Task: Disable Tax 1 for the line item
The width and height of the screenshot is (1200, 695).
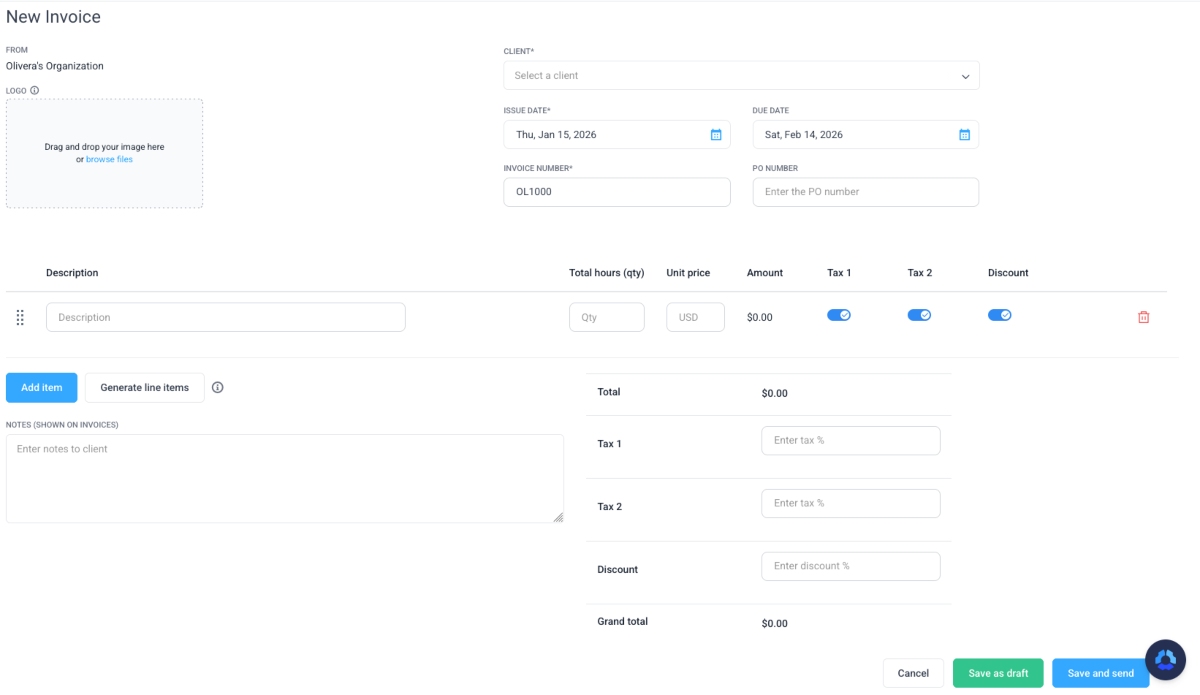Action: (838, 313)
